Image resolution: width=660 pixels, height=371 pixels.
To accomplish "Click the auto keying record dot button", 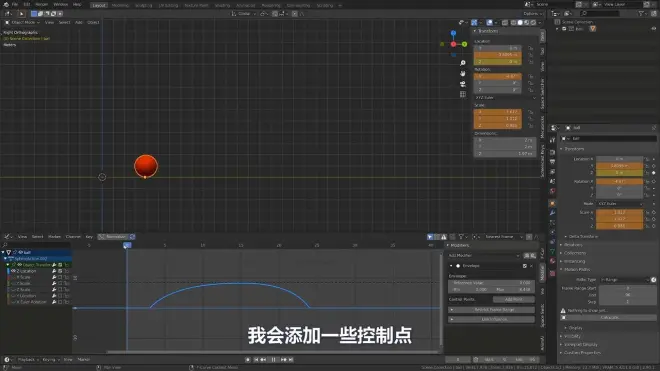I will click(248, 360).
